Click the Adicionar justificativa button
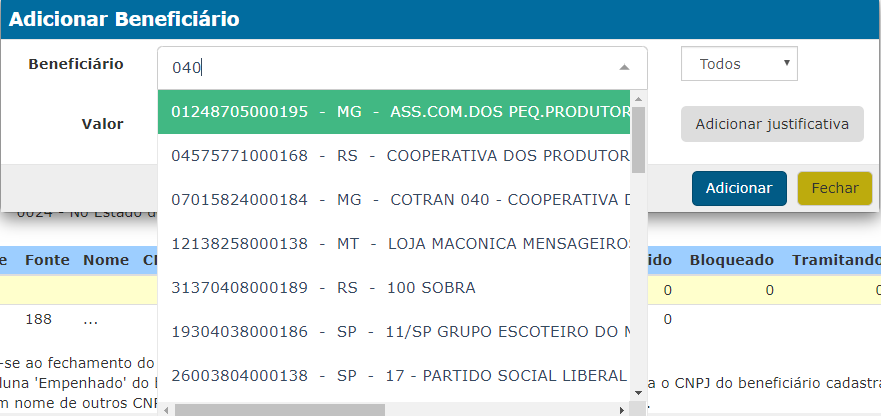Viewport: 881px width, 416px height. click(x=772, y=124)
